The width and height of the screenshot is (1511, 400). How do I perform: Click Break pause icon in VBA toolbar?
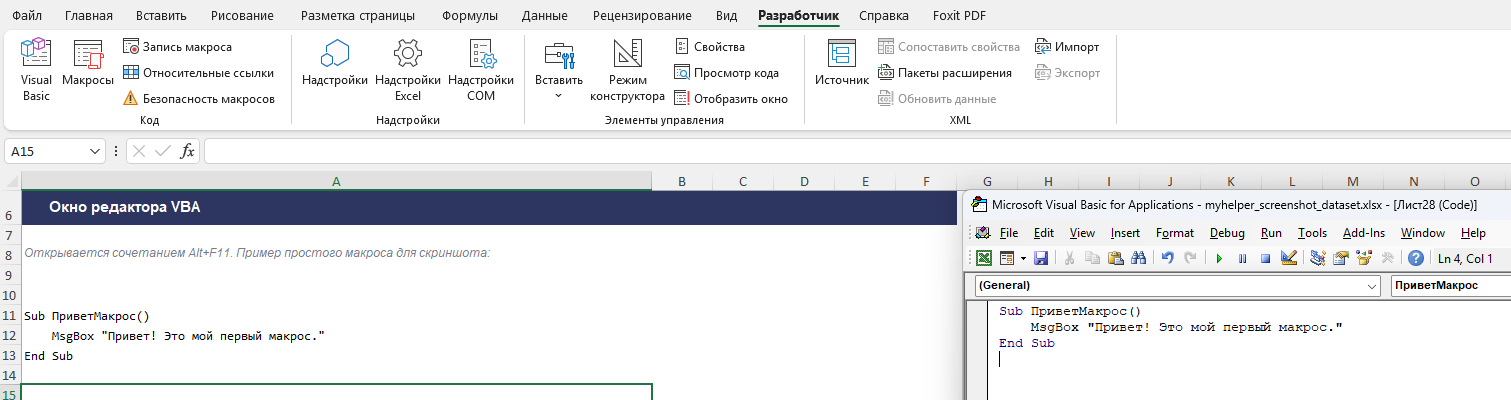pyautogui.click(x=1242, y=258)
